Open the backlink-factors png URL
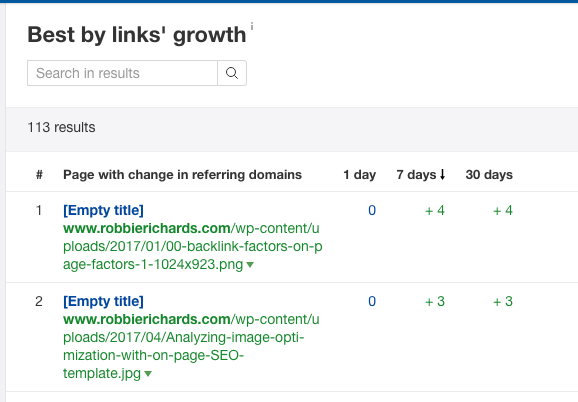578x402 pixels. (x=192, y=247)
